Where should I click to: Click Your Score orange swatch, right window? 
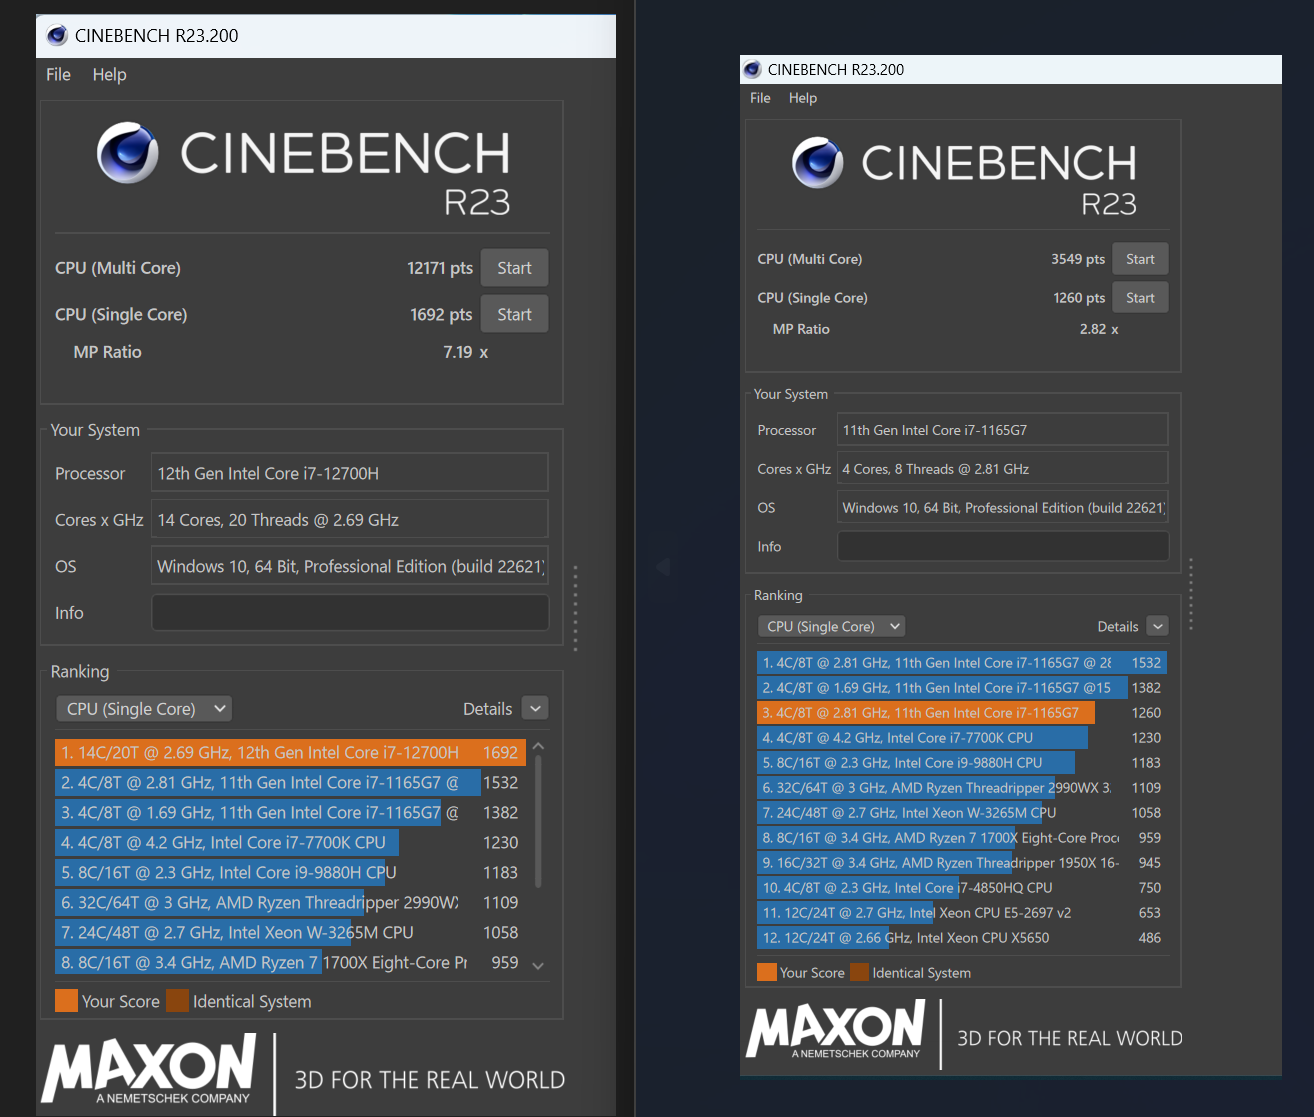(767, 972)
